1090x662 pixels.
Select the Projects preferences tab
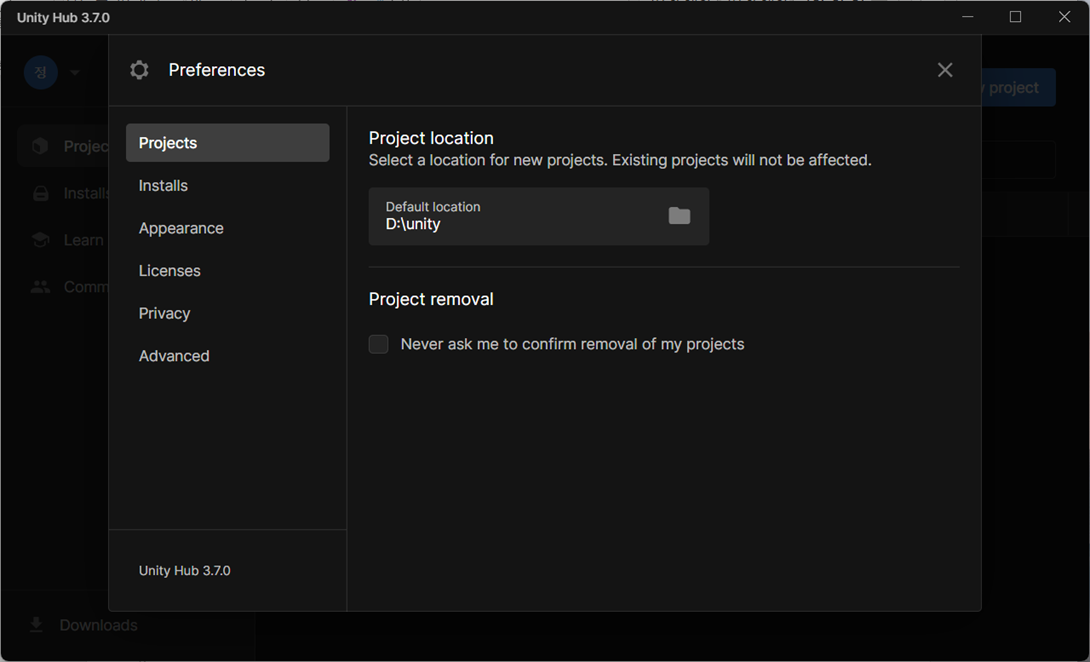click(227, 143)
